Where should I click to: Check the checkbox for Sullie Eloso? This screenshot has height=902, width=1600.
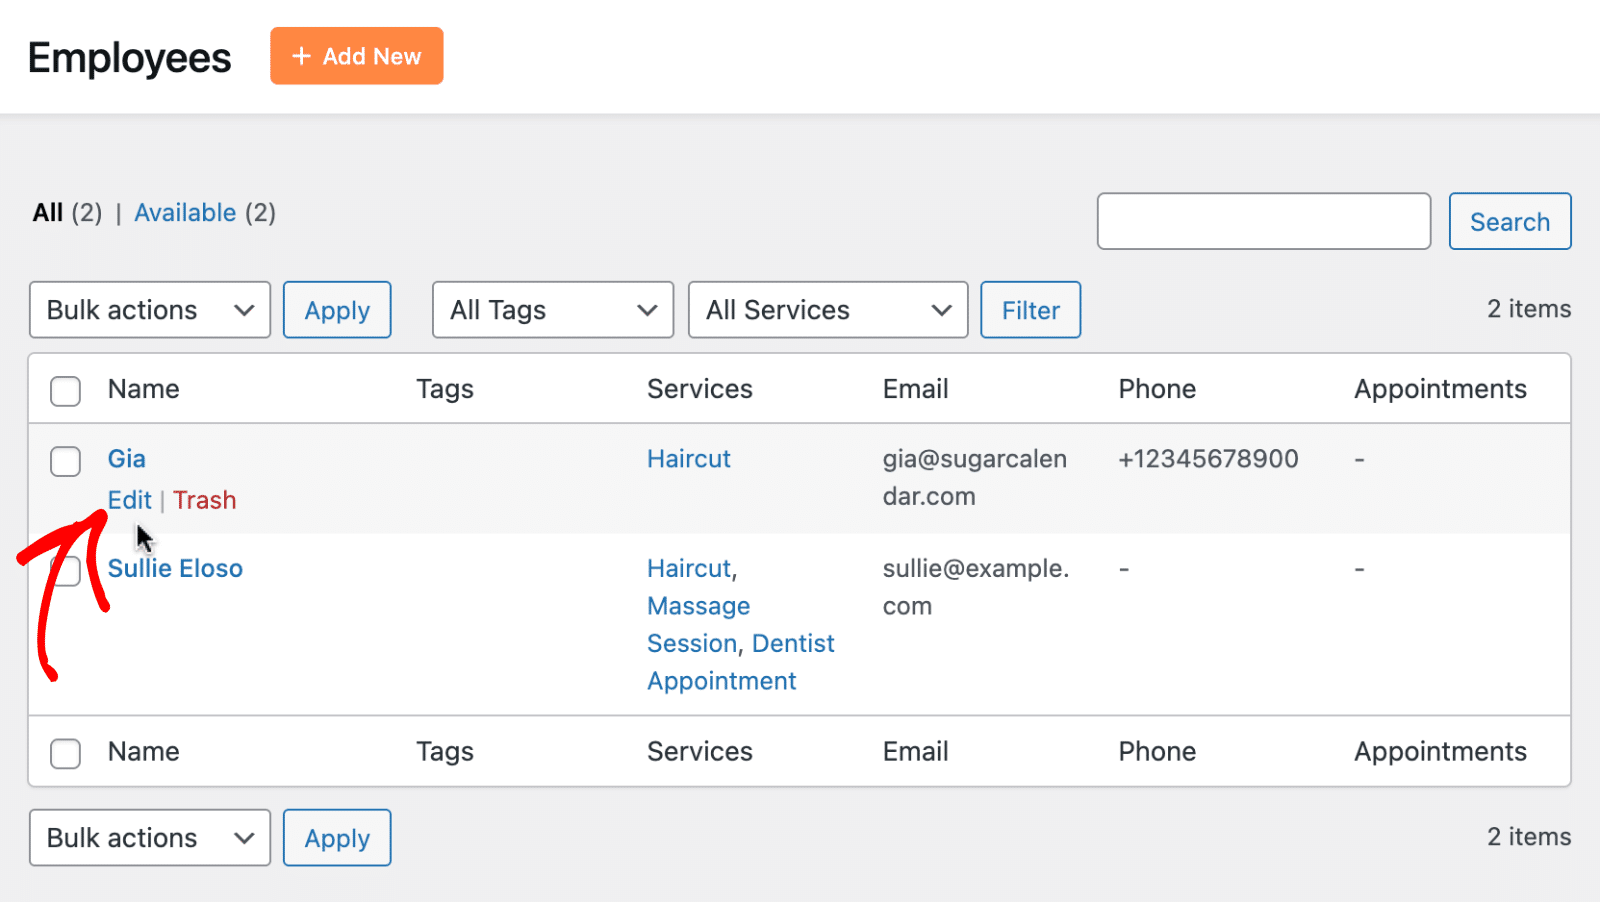(x=65, y=571)
